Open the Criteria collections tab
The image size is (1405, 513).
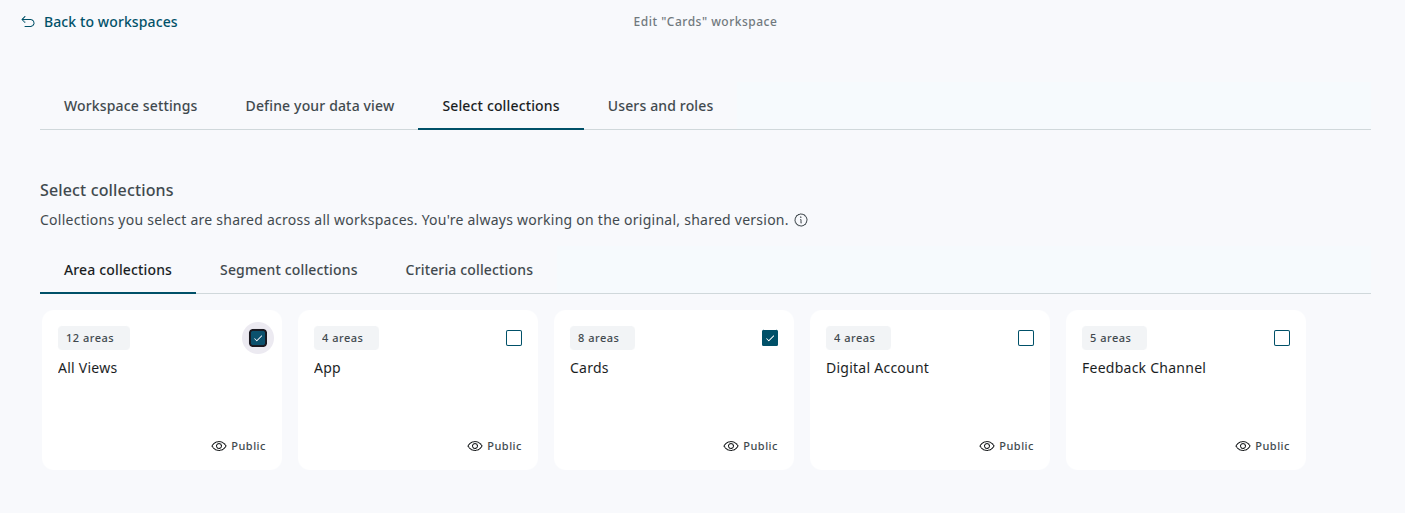tap(469, 270)
